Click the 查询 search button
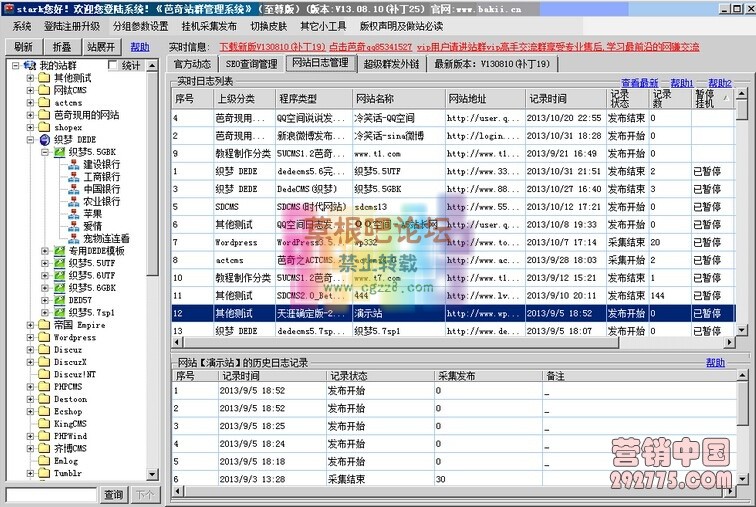The image size is (756, 507). click(114, 494)
